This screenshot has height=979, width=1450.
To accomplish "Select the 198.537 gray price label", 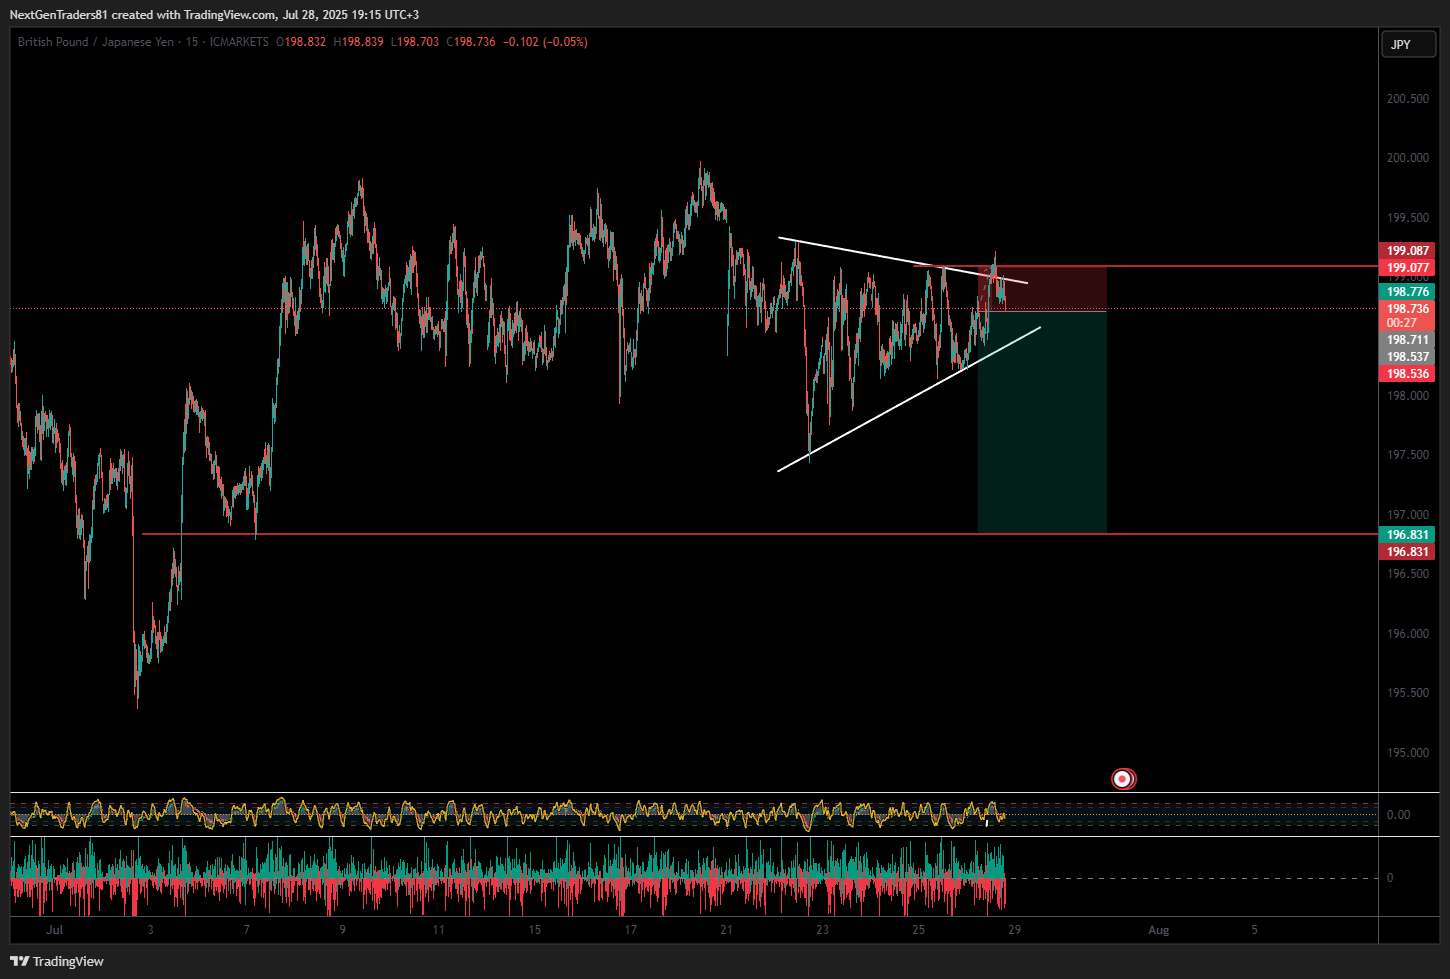I will 1407,357.
